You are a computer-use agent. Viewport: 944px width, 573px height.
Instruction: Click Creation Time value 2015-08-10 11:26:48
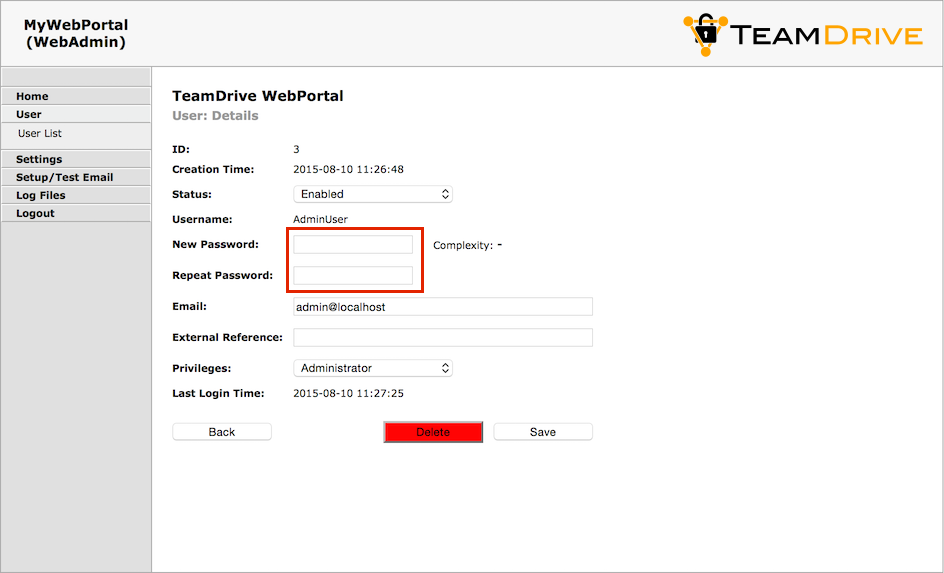[x=348, y=170]
